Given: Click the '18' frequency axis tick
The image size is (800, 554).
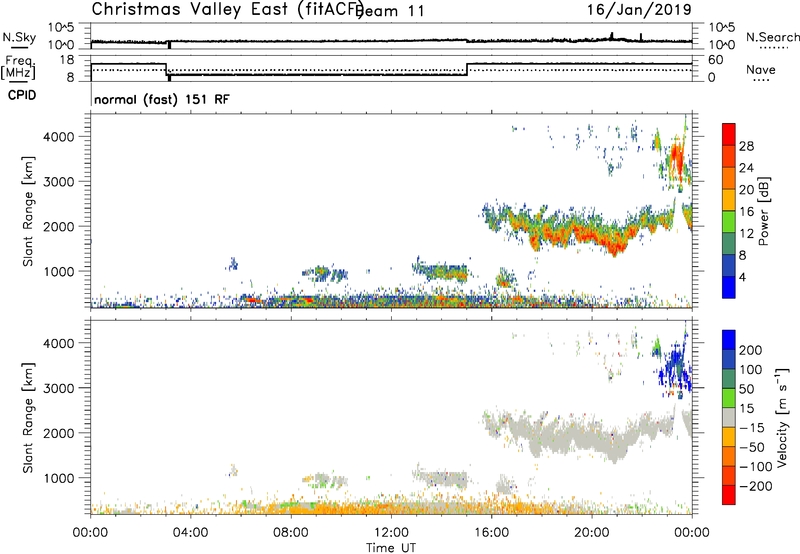Looking at the screenshot, I should coord(67,60).
